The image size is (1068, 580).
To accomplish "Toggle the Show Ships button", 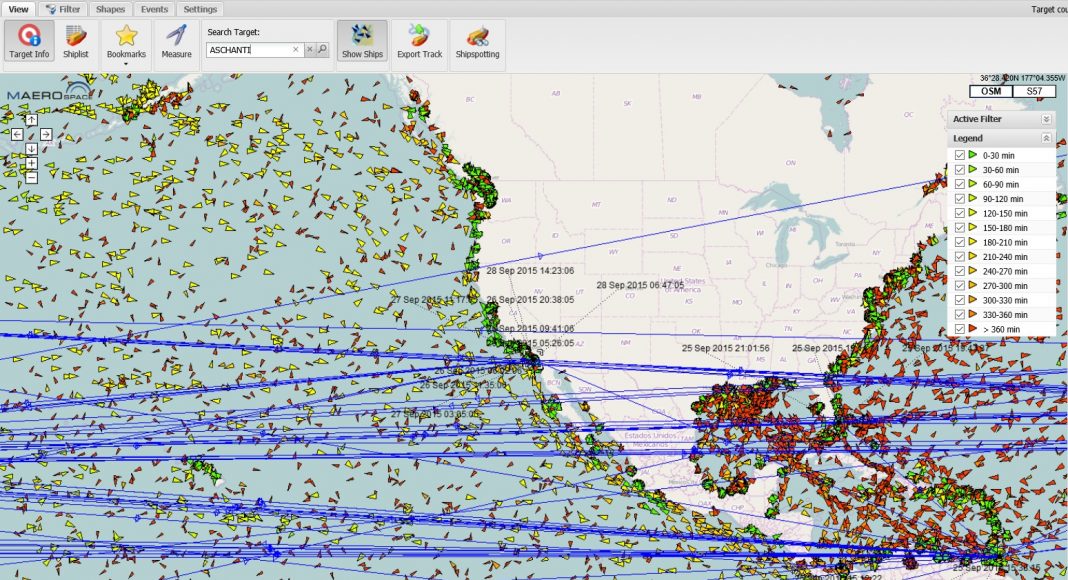I will click(x=361, y=43).
